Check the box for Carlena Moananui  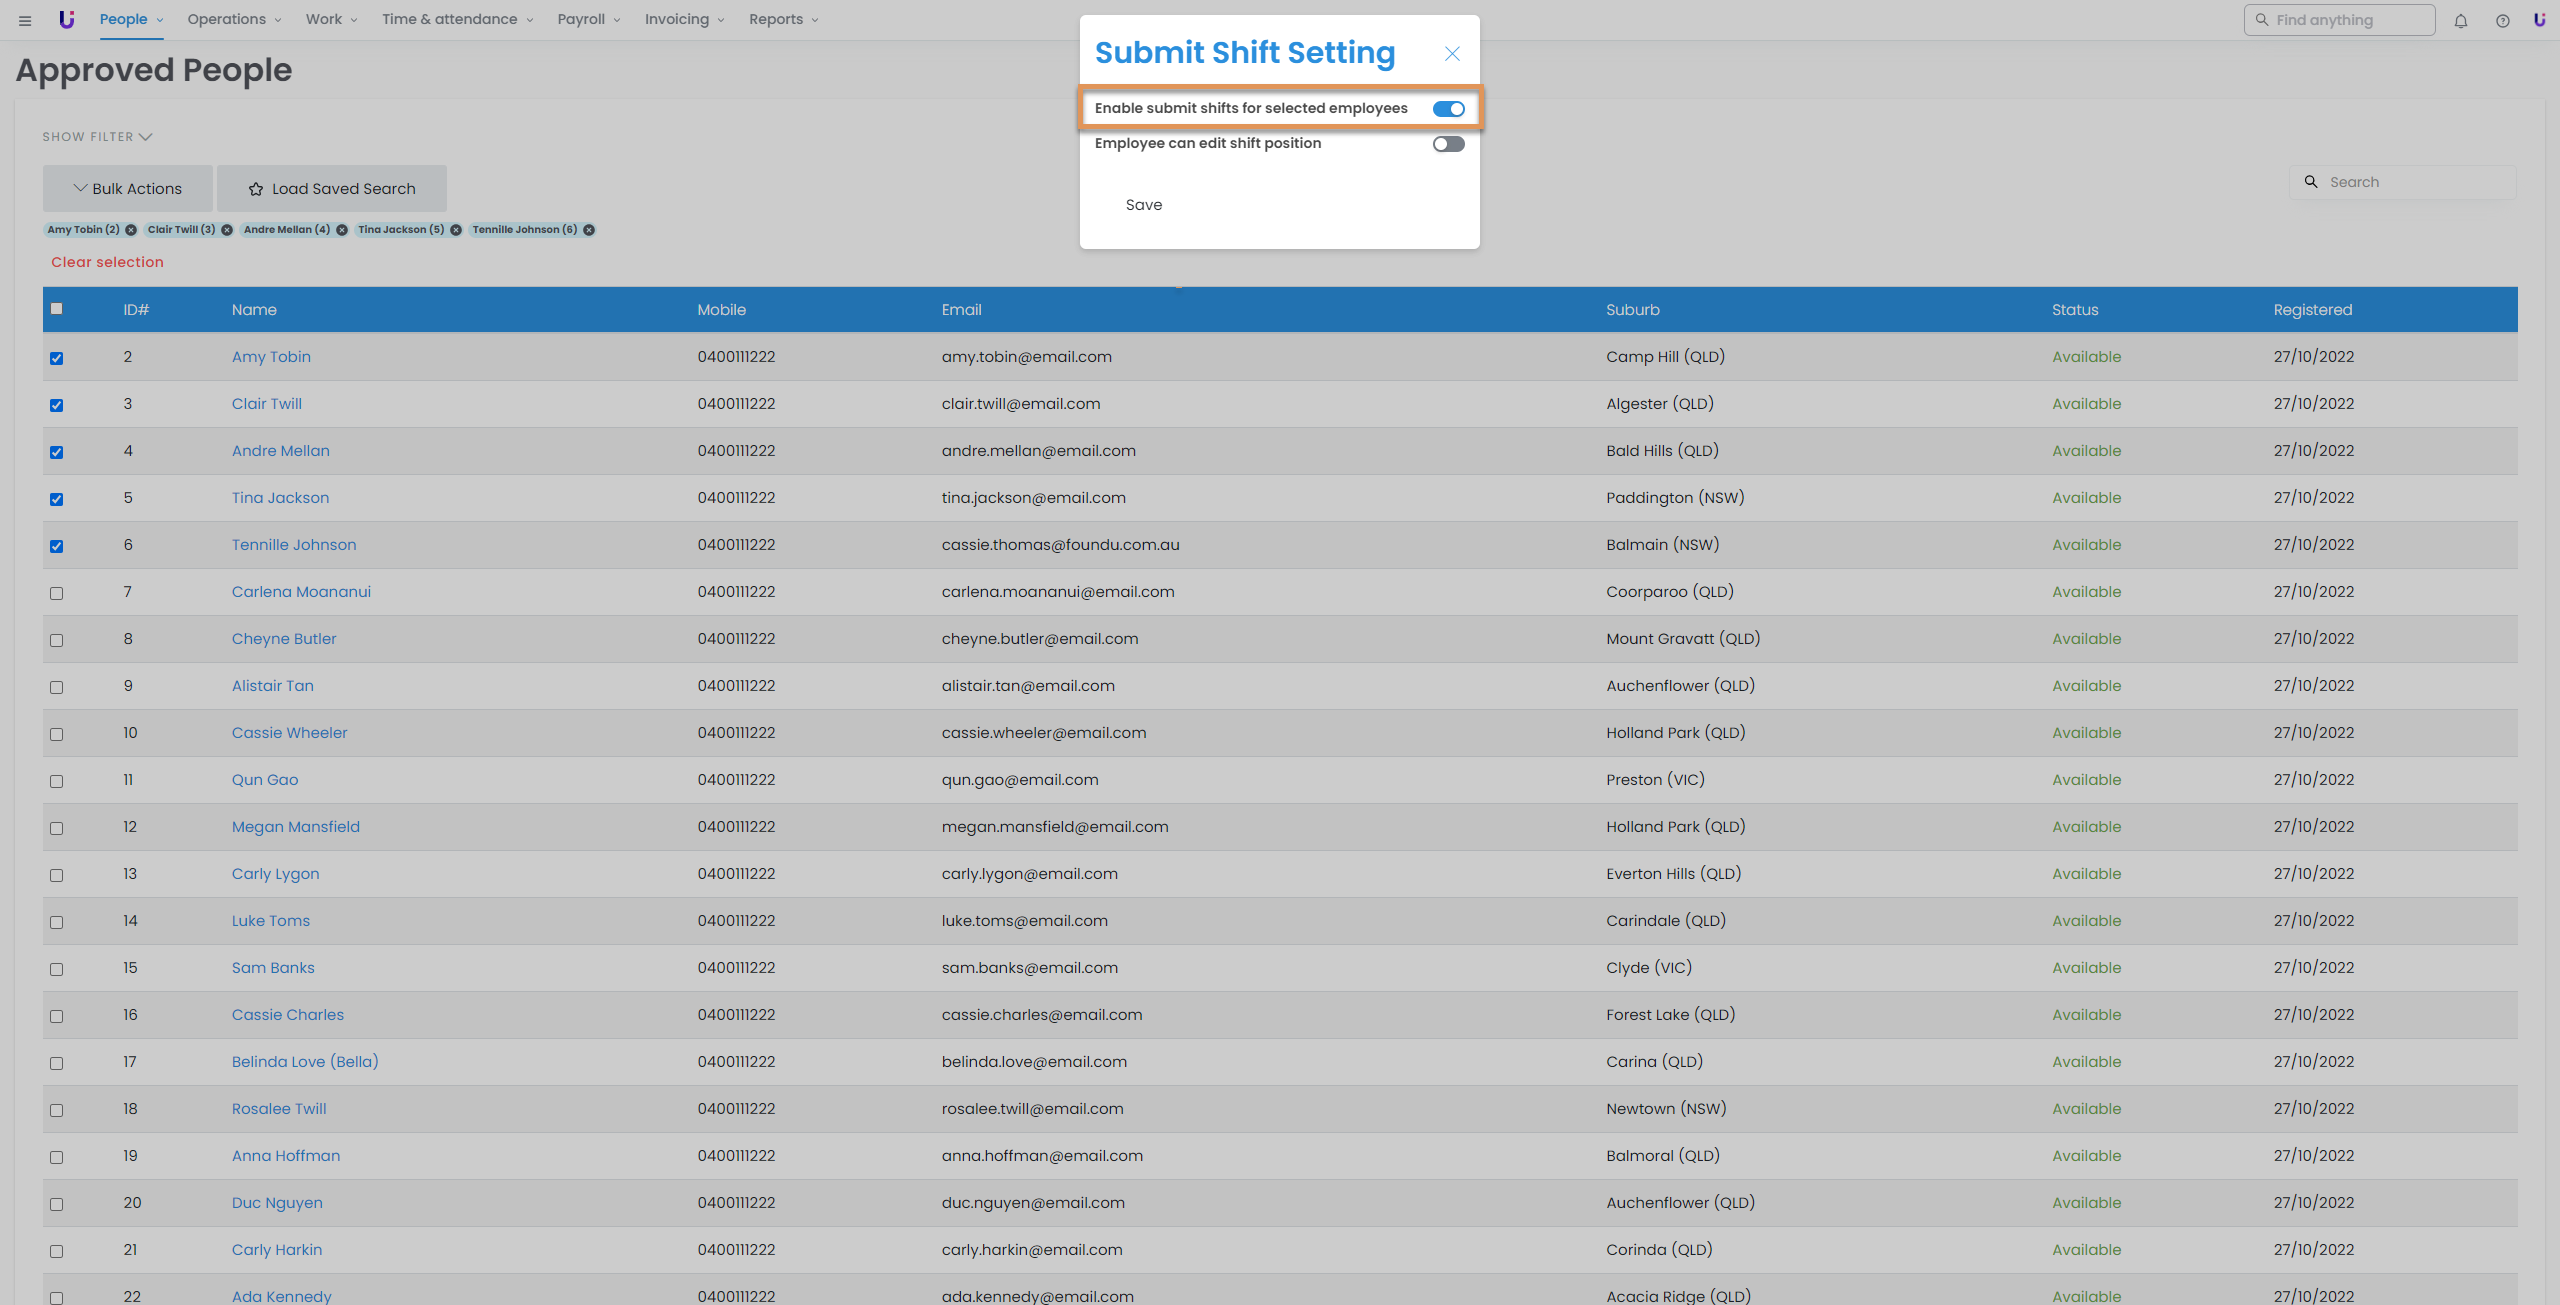pyautogui.click(x=57, y=593)
